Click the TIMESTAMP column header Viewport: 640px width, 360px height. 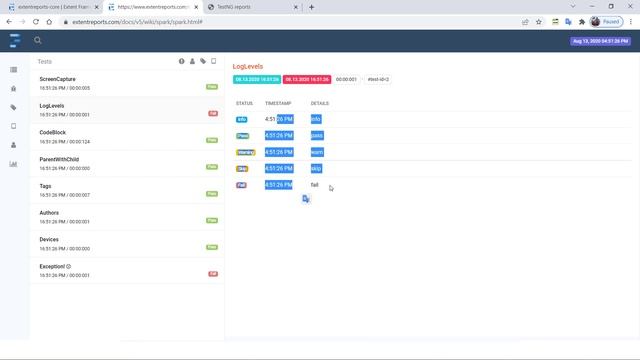click(x=278, y=103)
